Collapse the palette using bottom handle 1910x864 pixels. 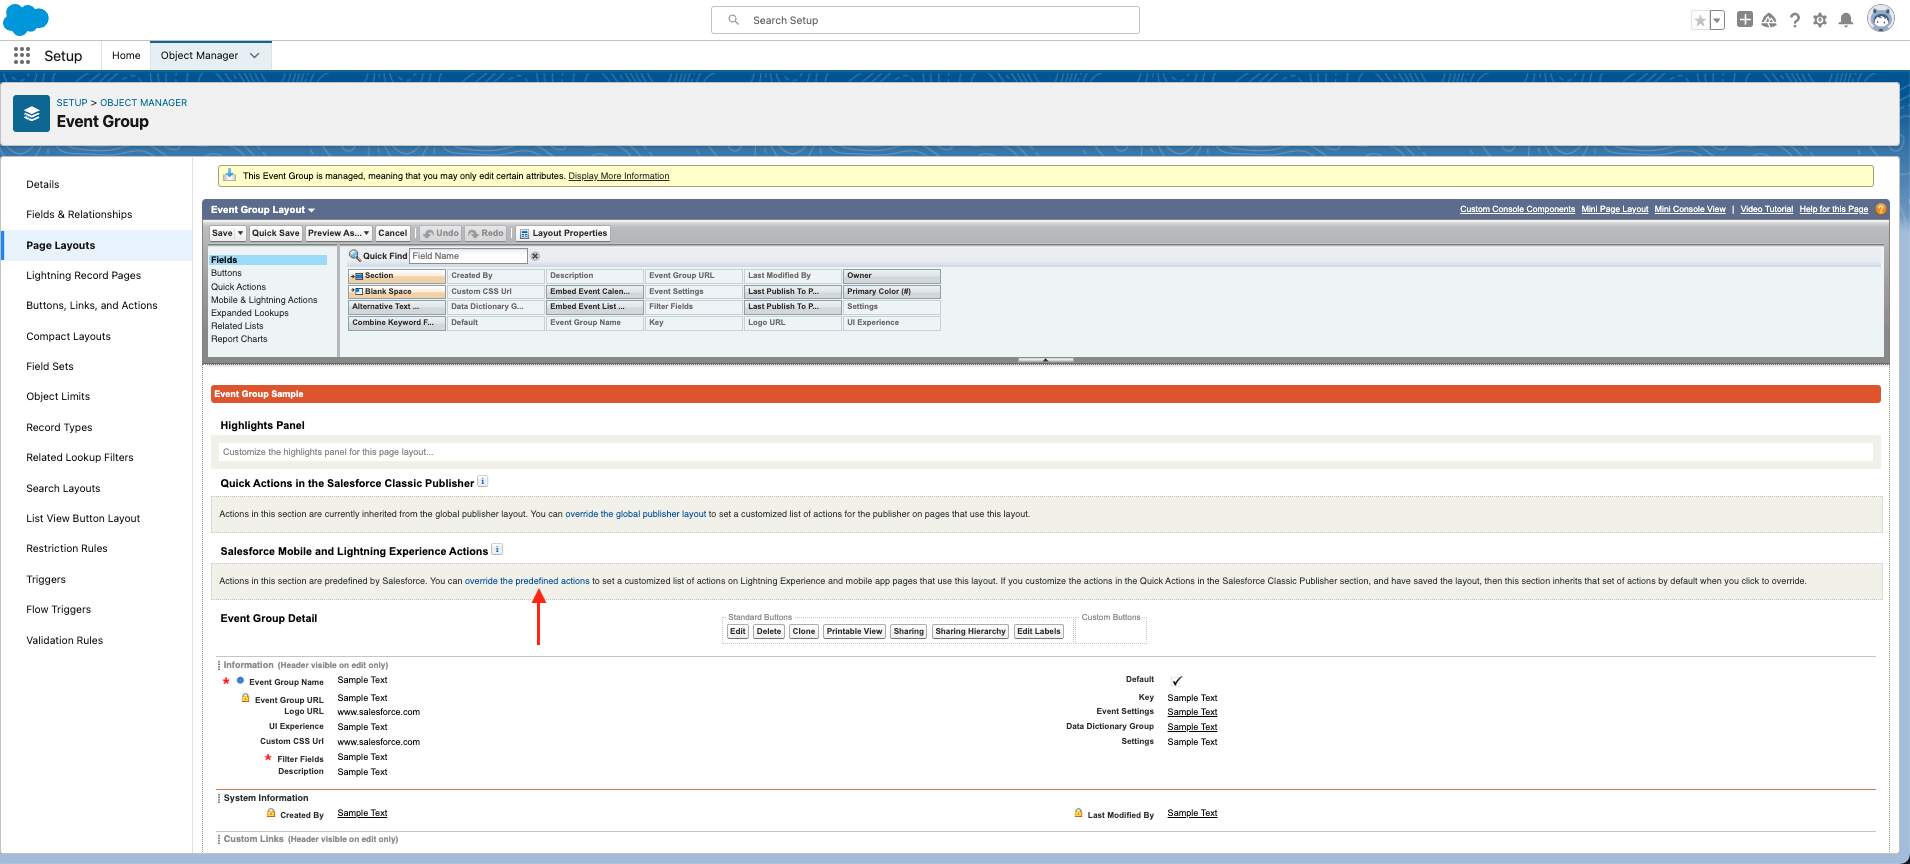pos(1045,359)
